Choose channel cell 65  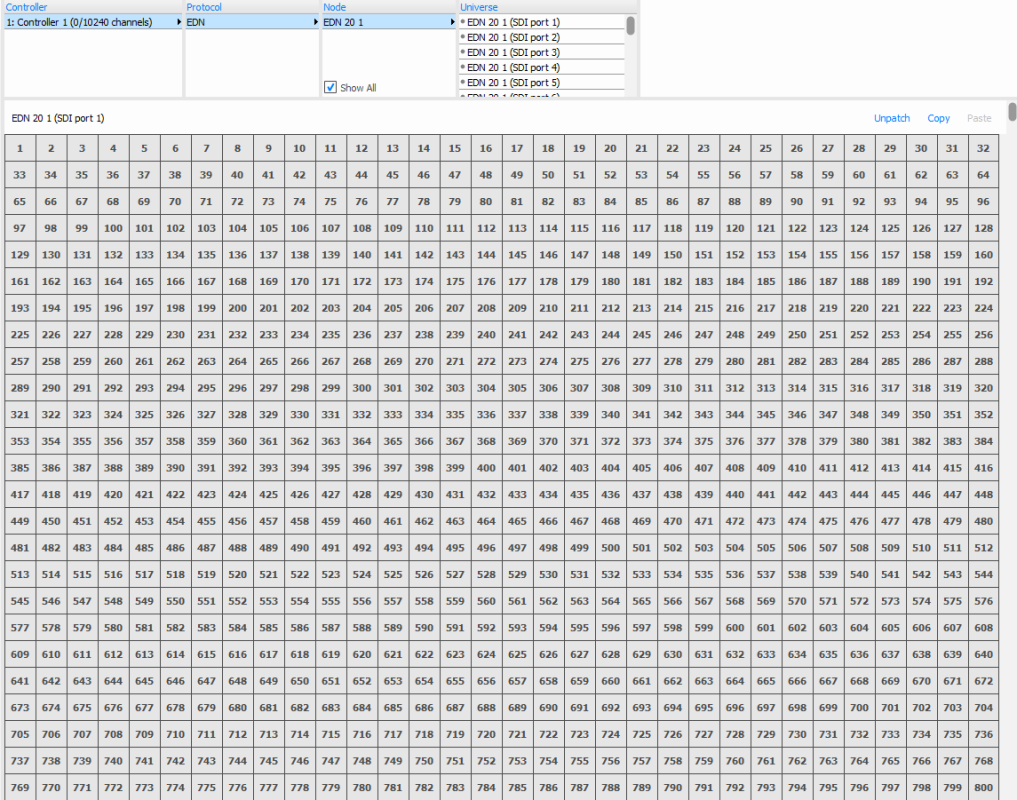click(20, 202)
